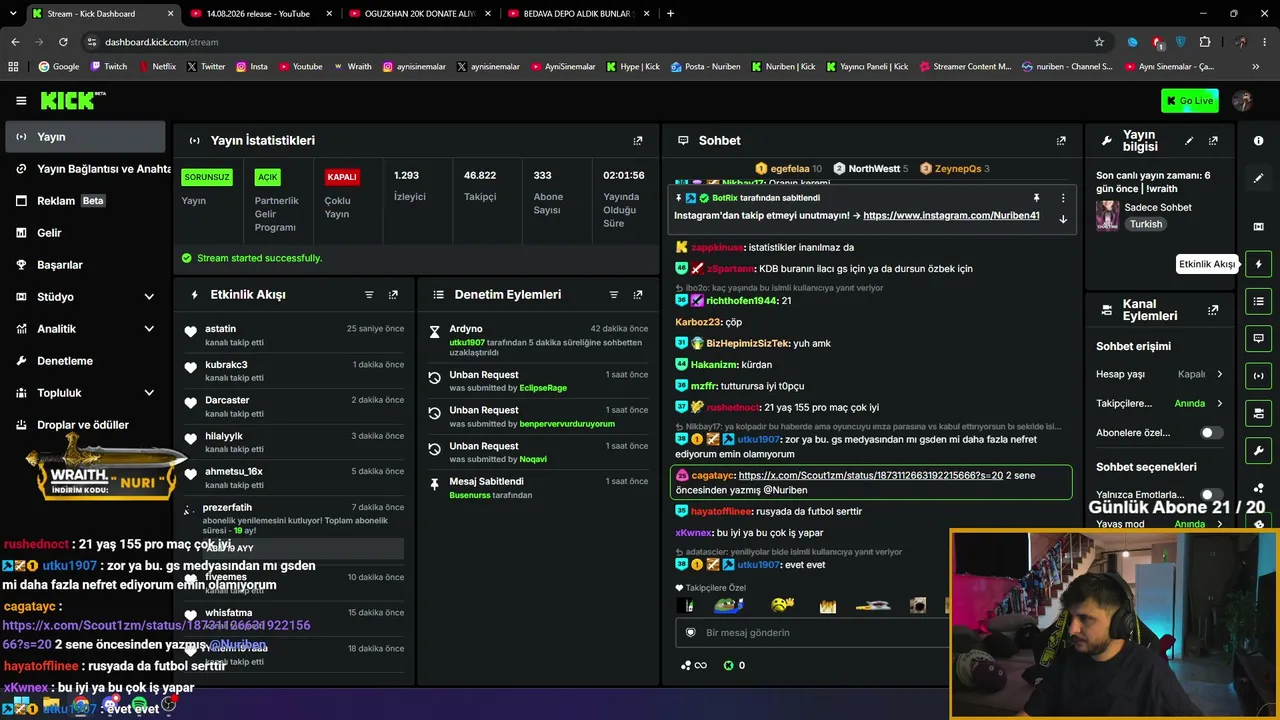This screenshot has height=720, width=1280.
Task: Collapse the pinned message with the down arrow
Action: [x=1063, y=219]
